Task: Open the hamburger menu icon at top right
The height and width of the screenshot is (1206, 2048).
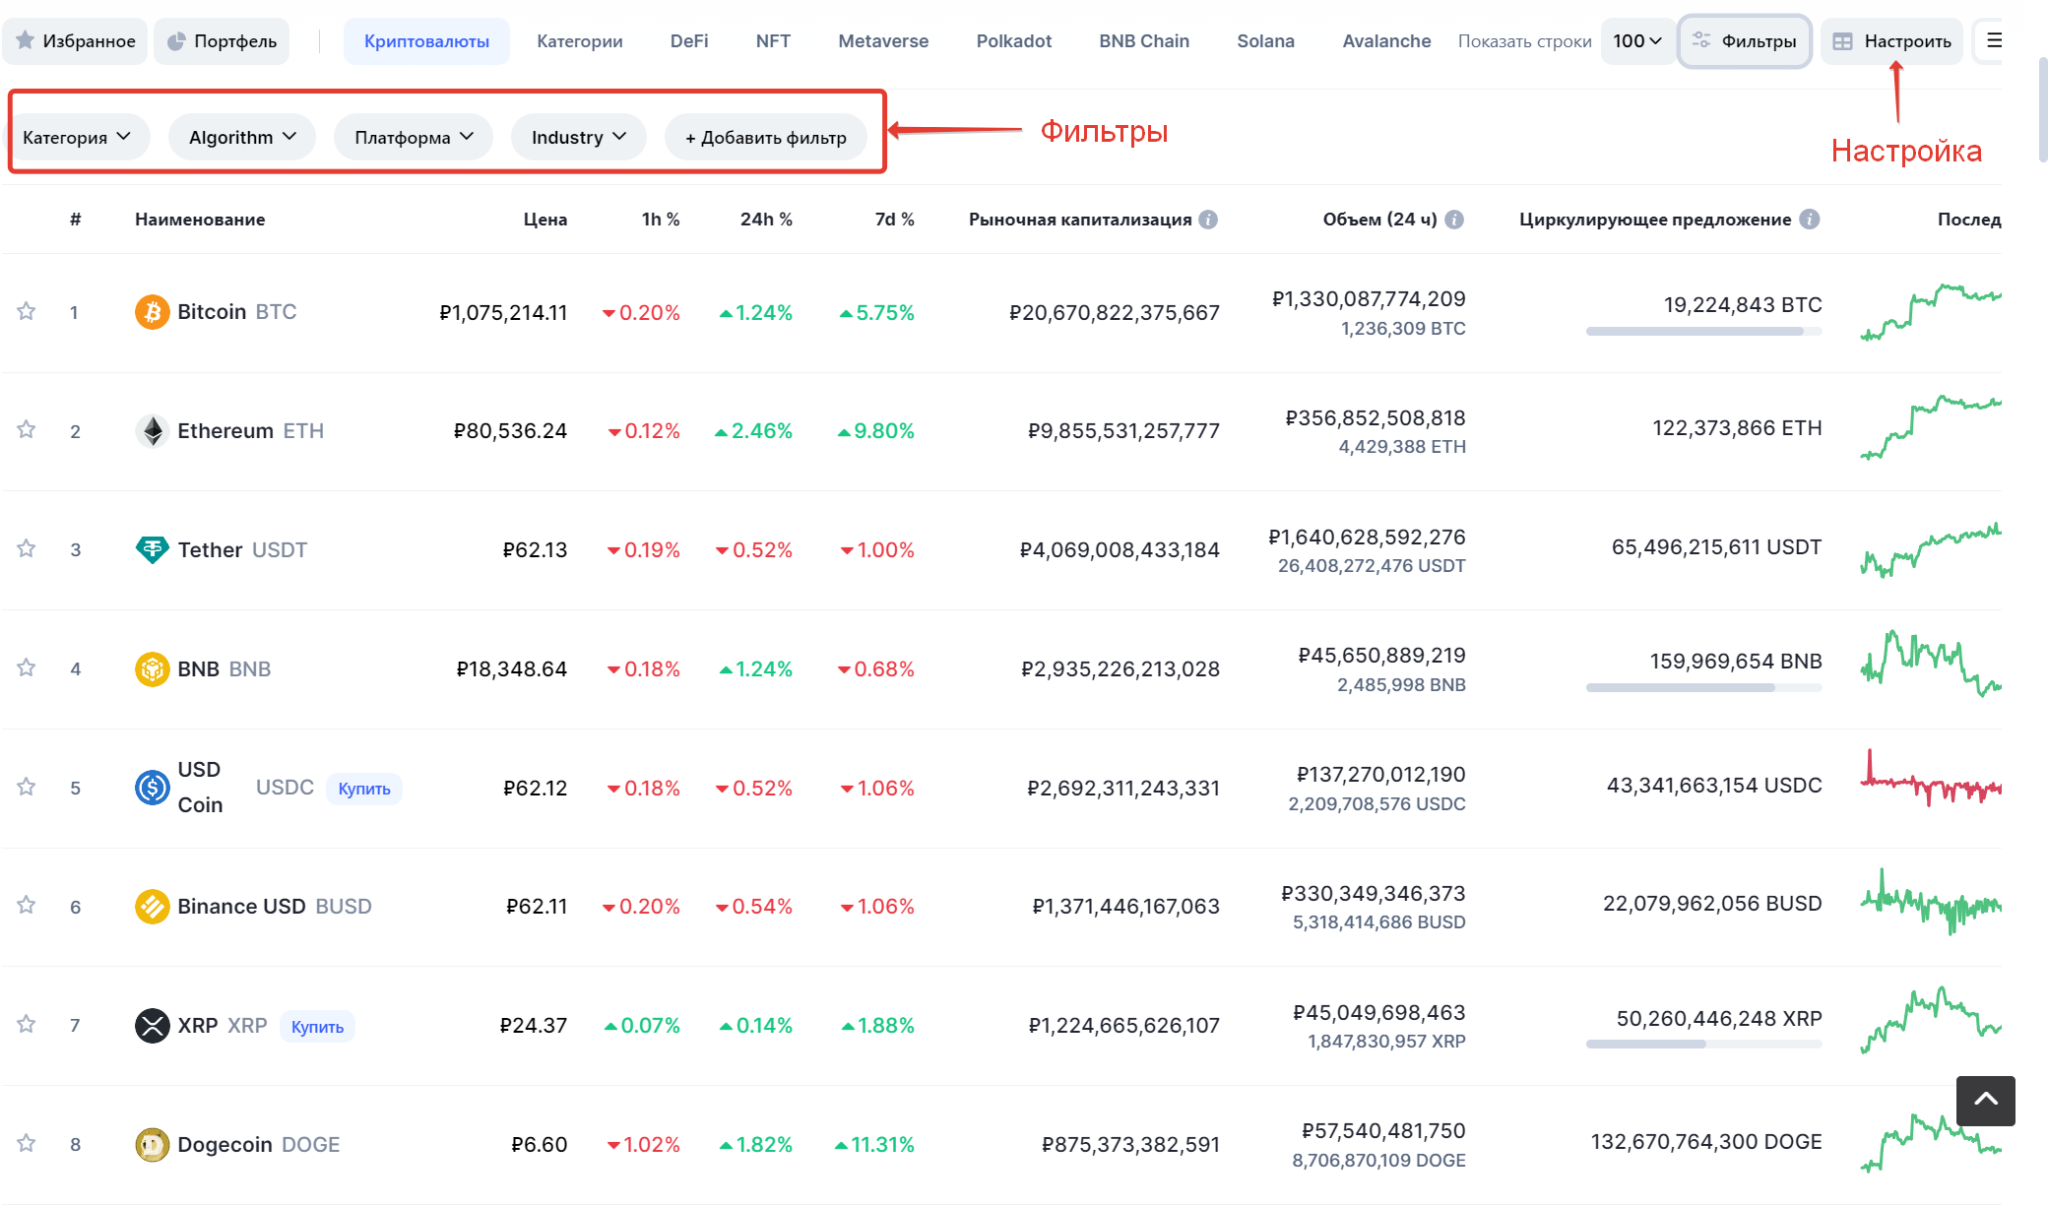Action: (1996, 40)
